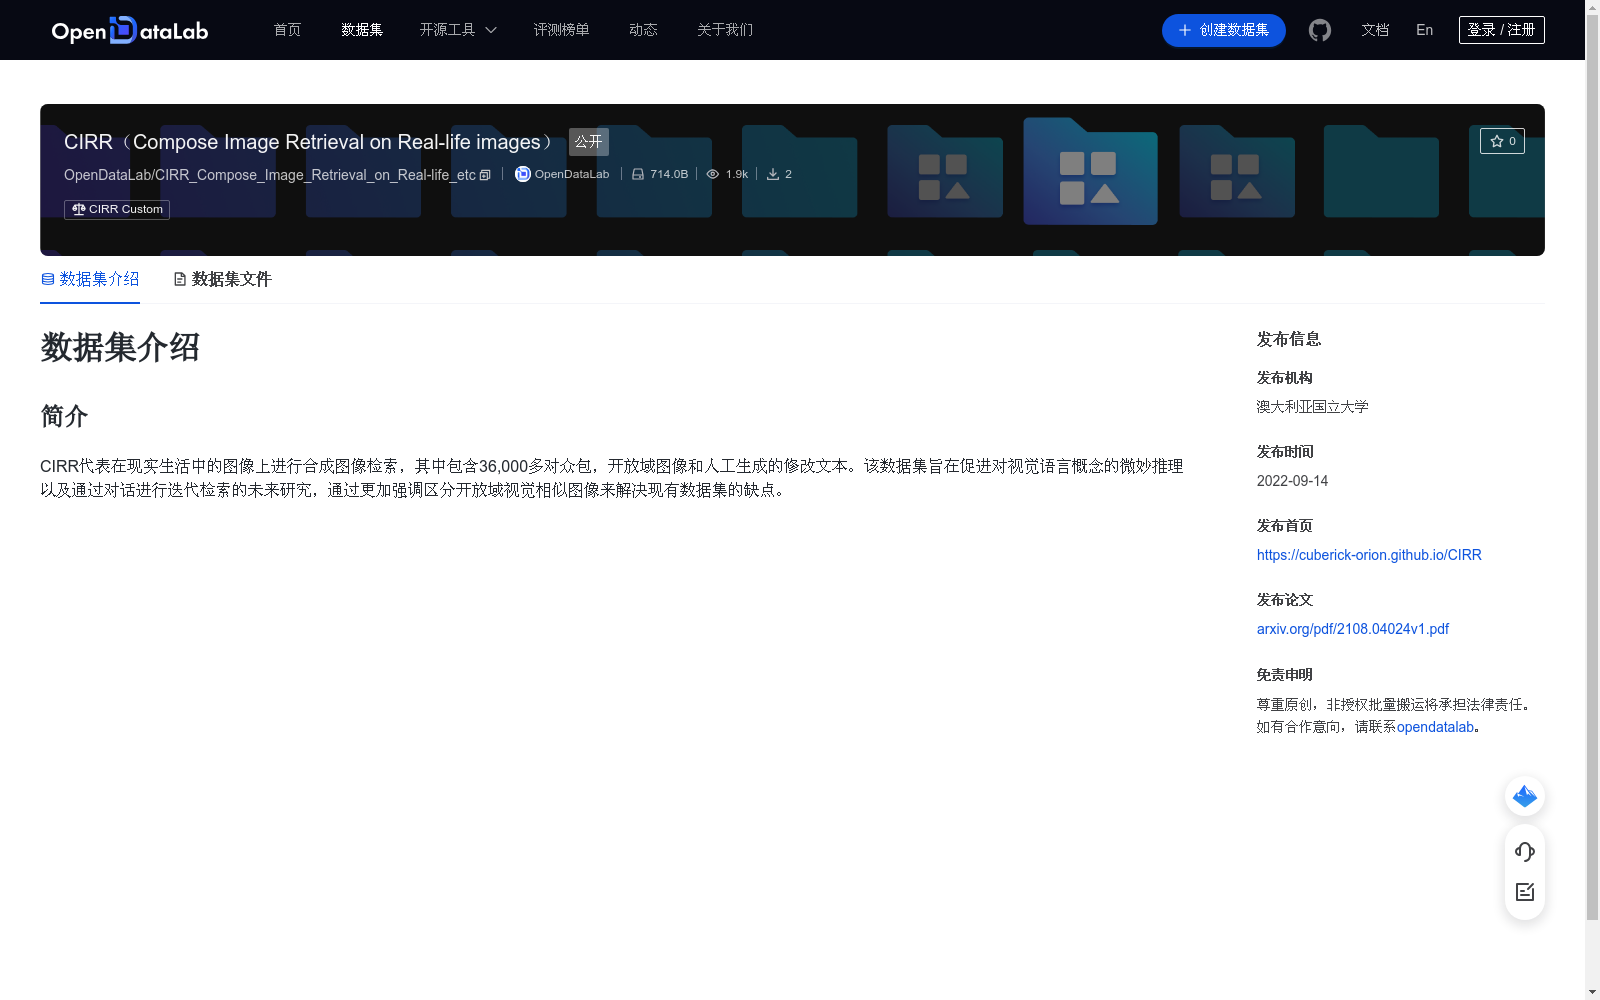Open the OpenDataLab logo home link
Viewport: 1600px width, 1000px height.
point(130,30)
